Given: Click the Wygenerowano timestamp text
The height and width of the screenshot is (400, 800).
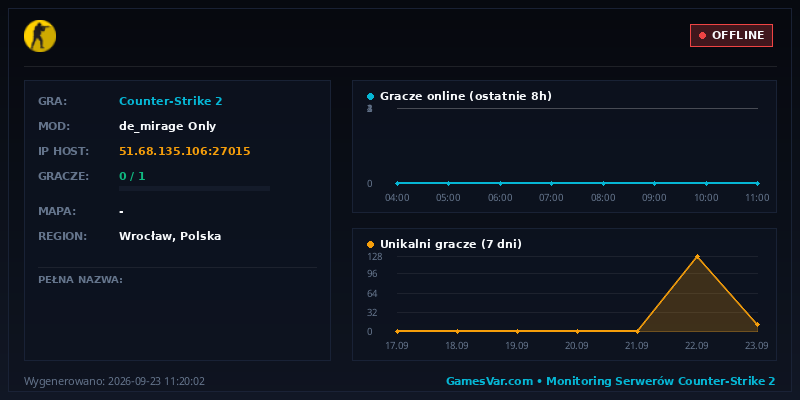Looking at the screenshot, I should coord(114,381).
